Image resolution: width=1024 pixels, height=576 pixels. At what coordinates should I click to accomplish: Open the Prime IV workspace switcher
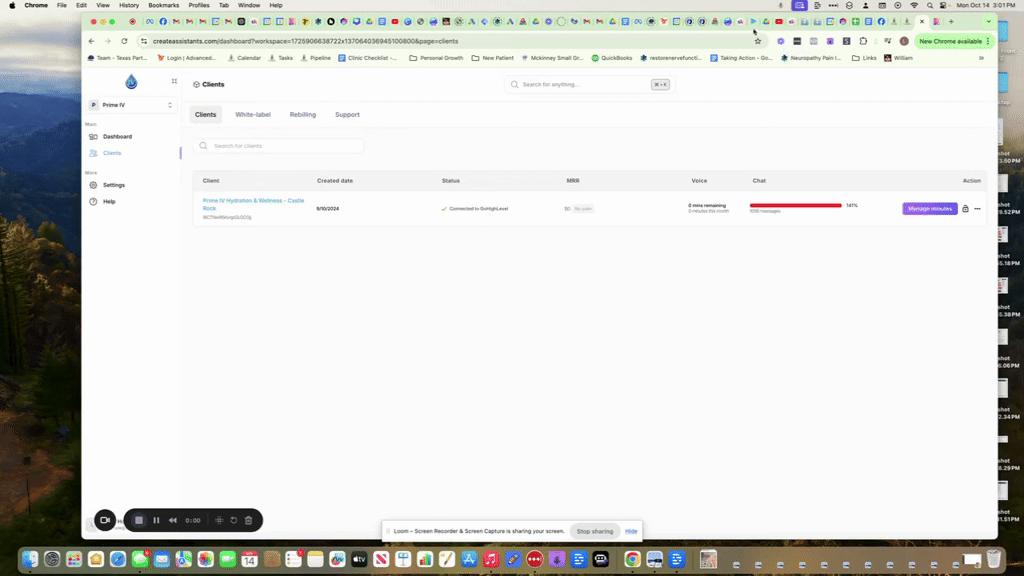point(131,104)
